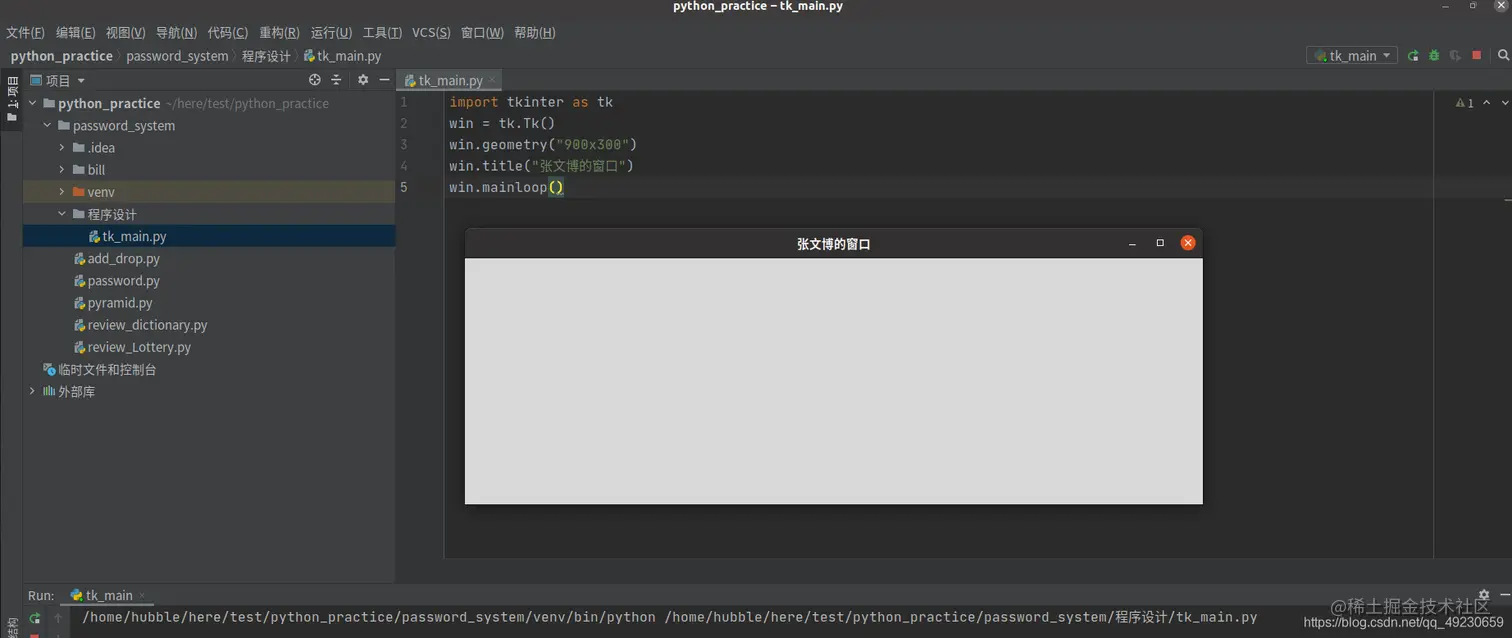The image size is (1512, 638).
Task: Click password_system breadcrumb
Action: pos(177,56)
